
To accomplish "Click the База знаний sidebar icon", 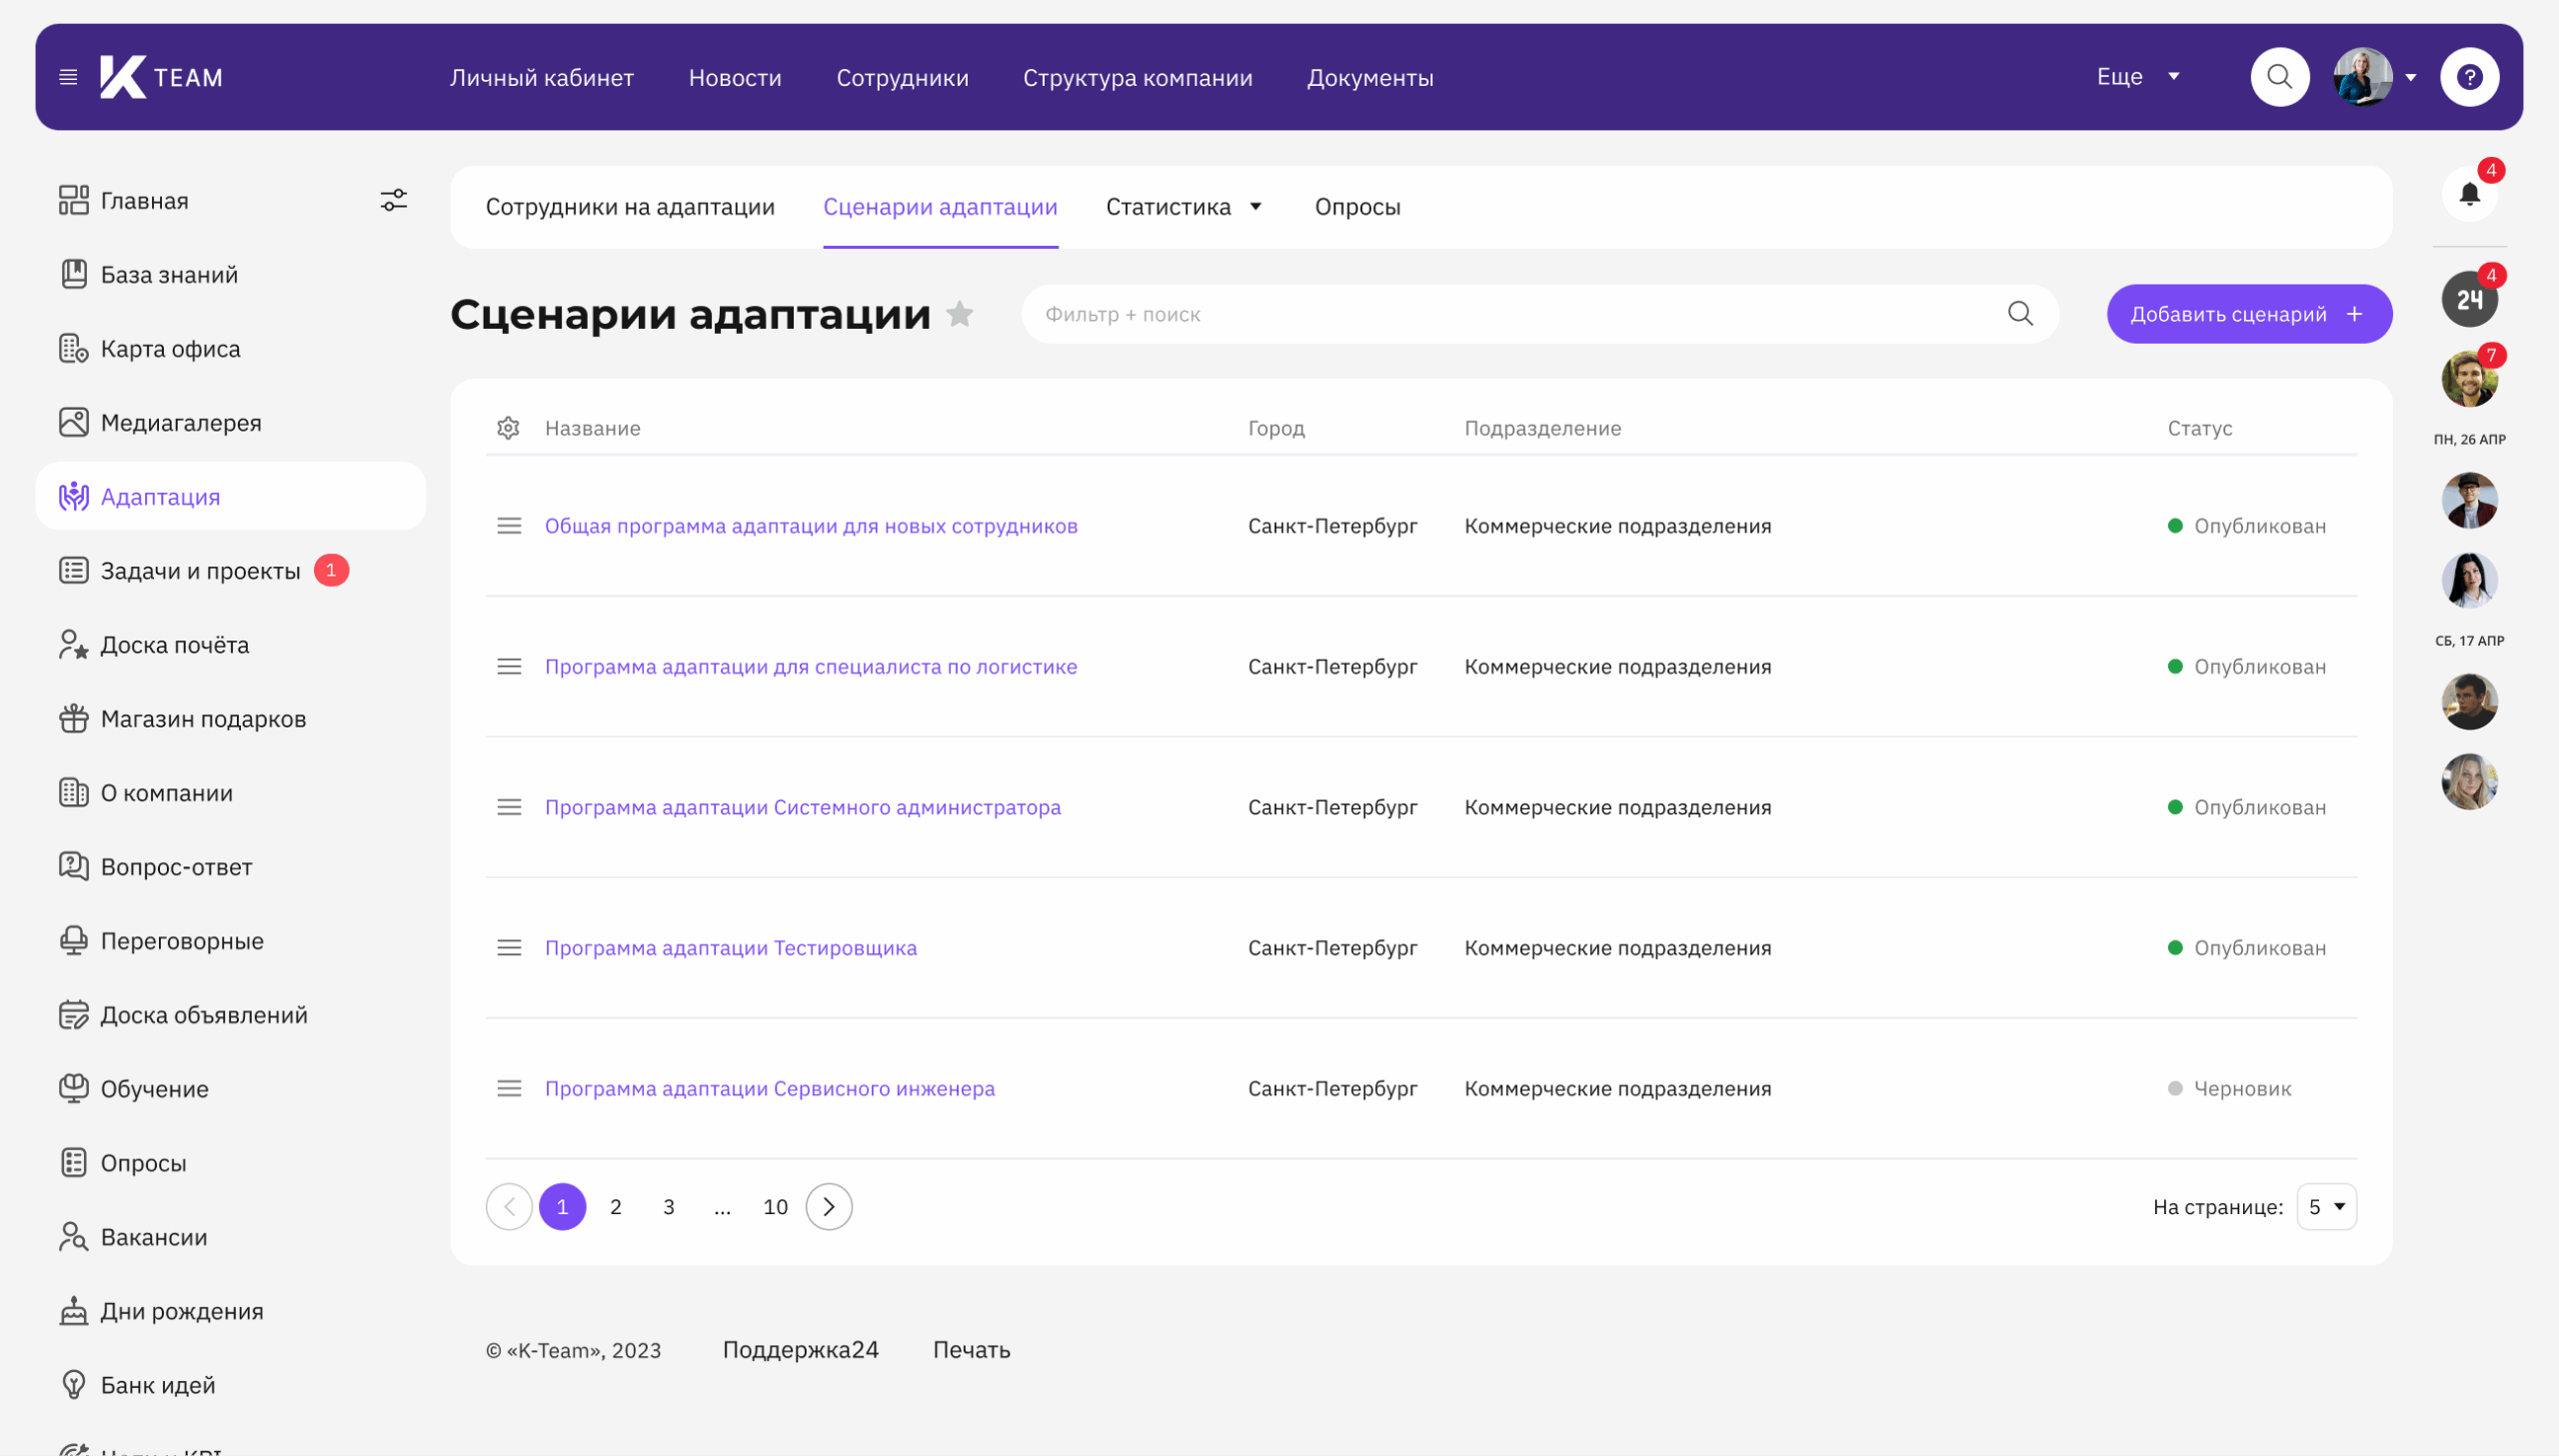I will (x=74, y=274).
